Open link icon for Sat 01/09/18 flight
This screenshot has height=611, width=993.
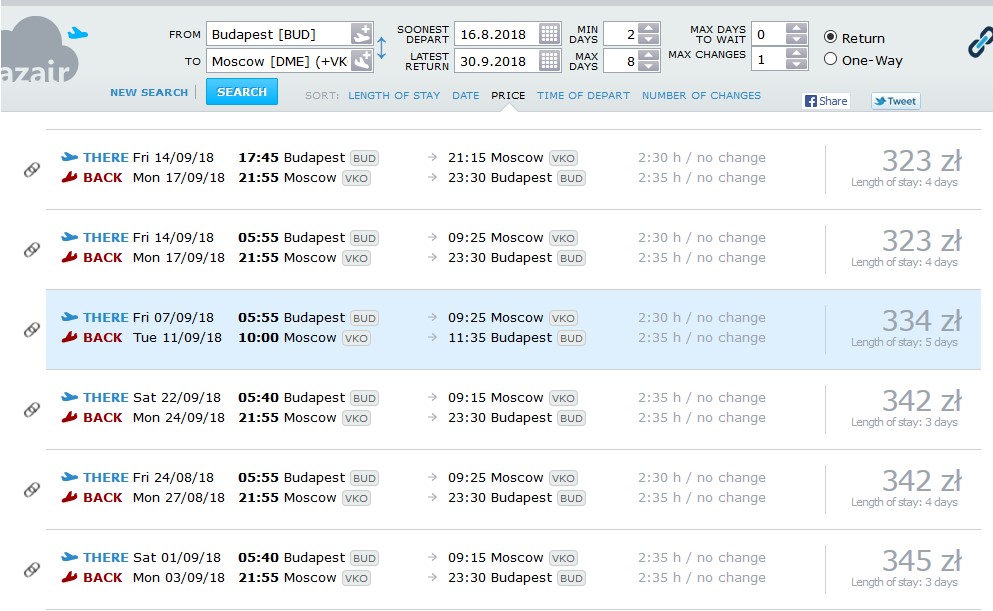(x=32, y=569)
